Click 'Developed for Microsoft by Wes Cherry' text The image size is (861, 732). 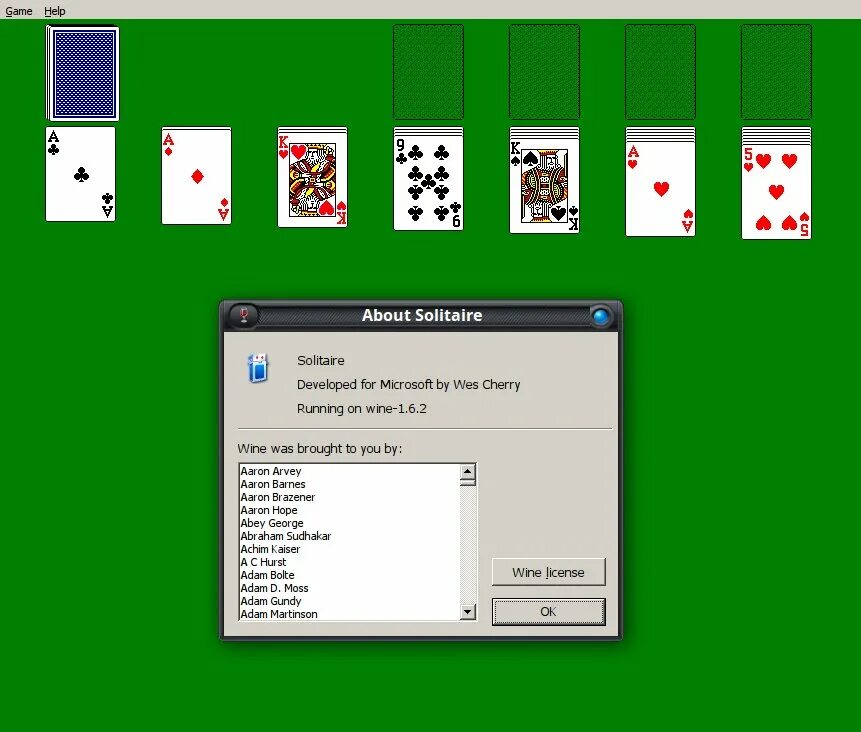click(409, 384)
